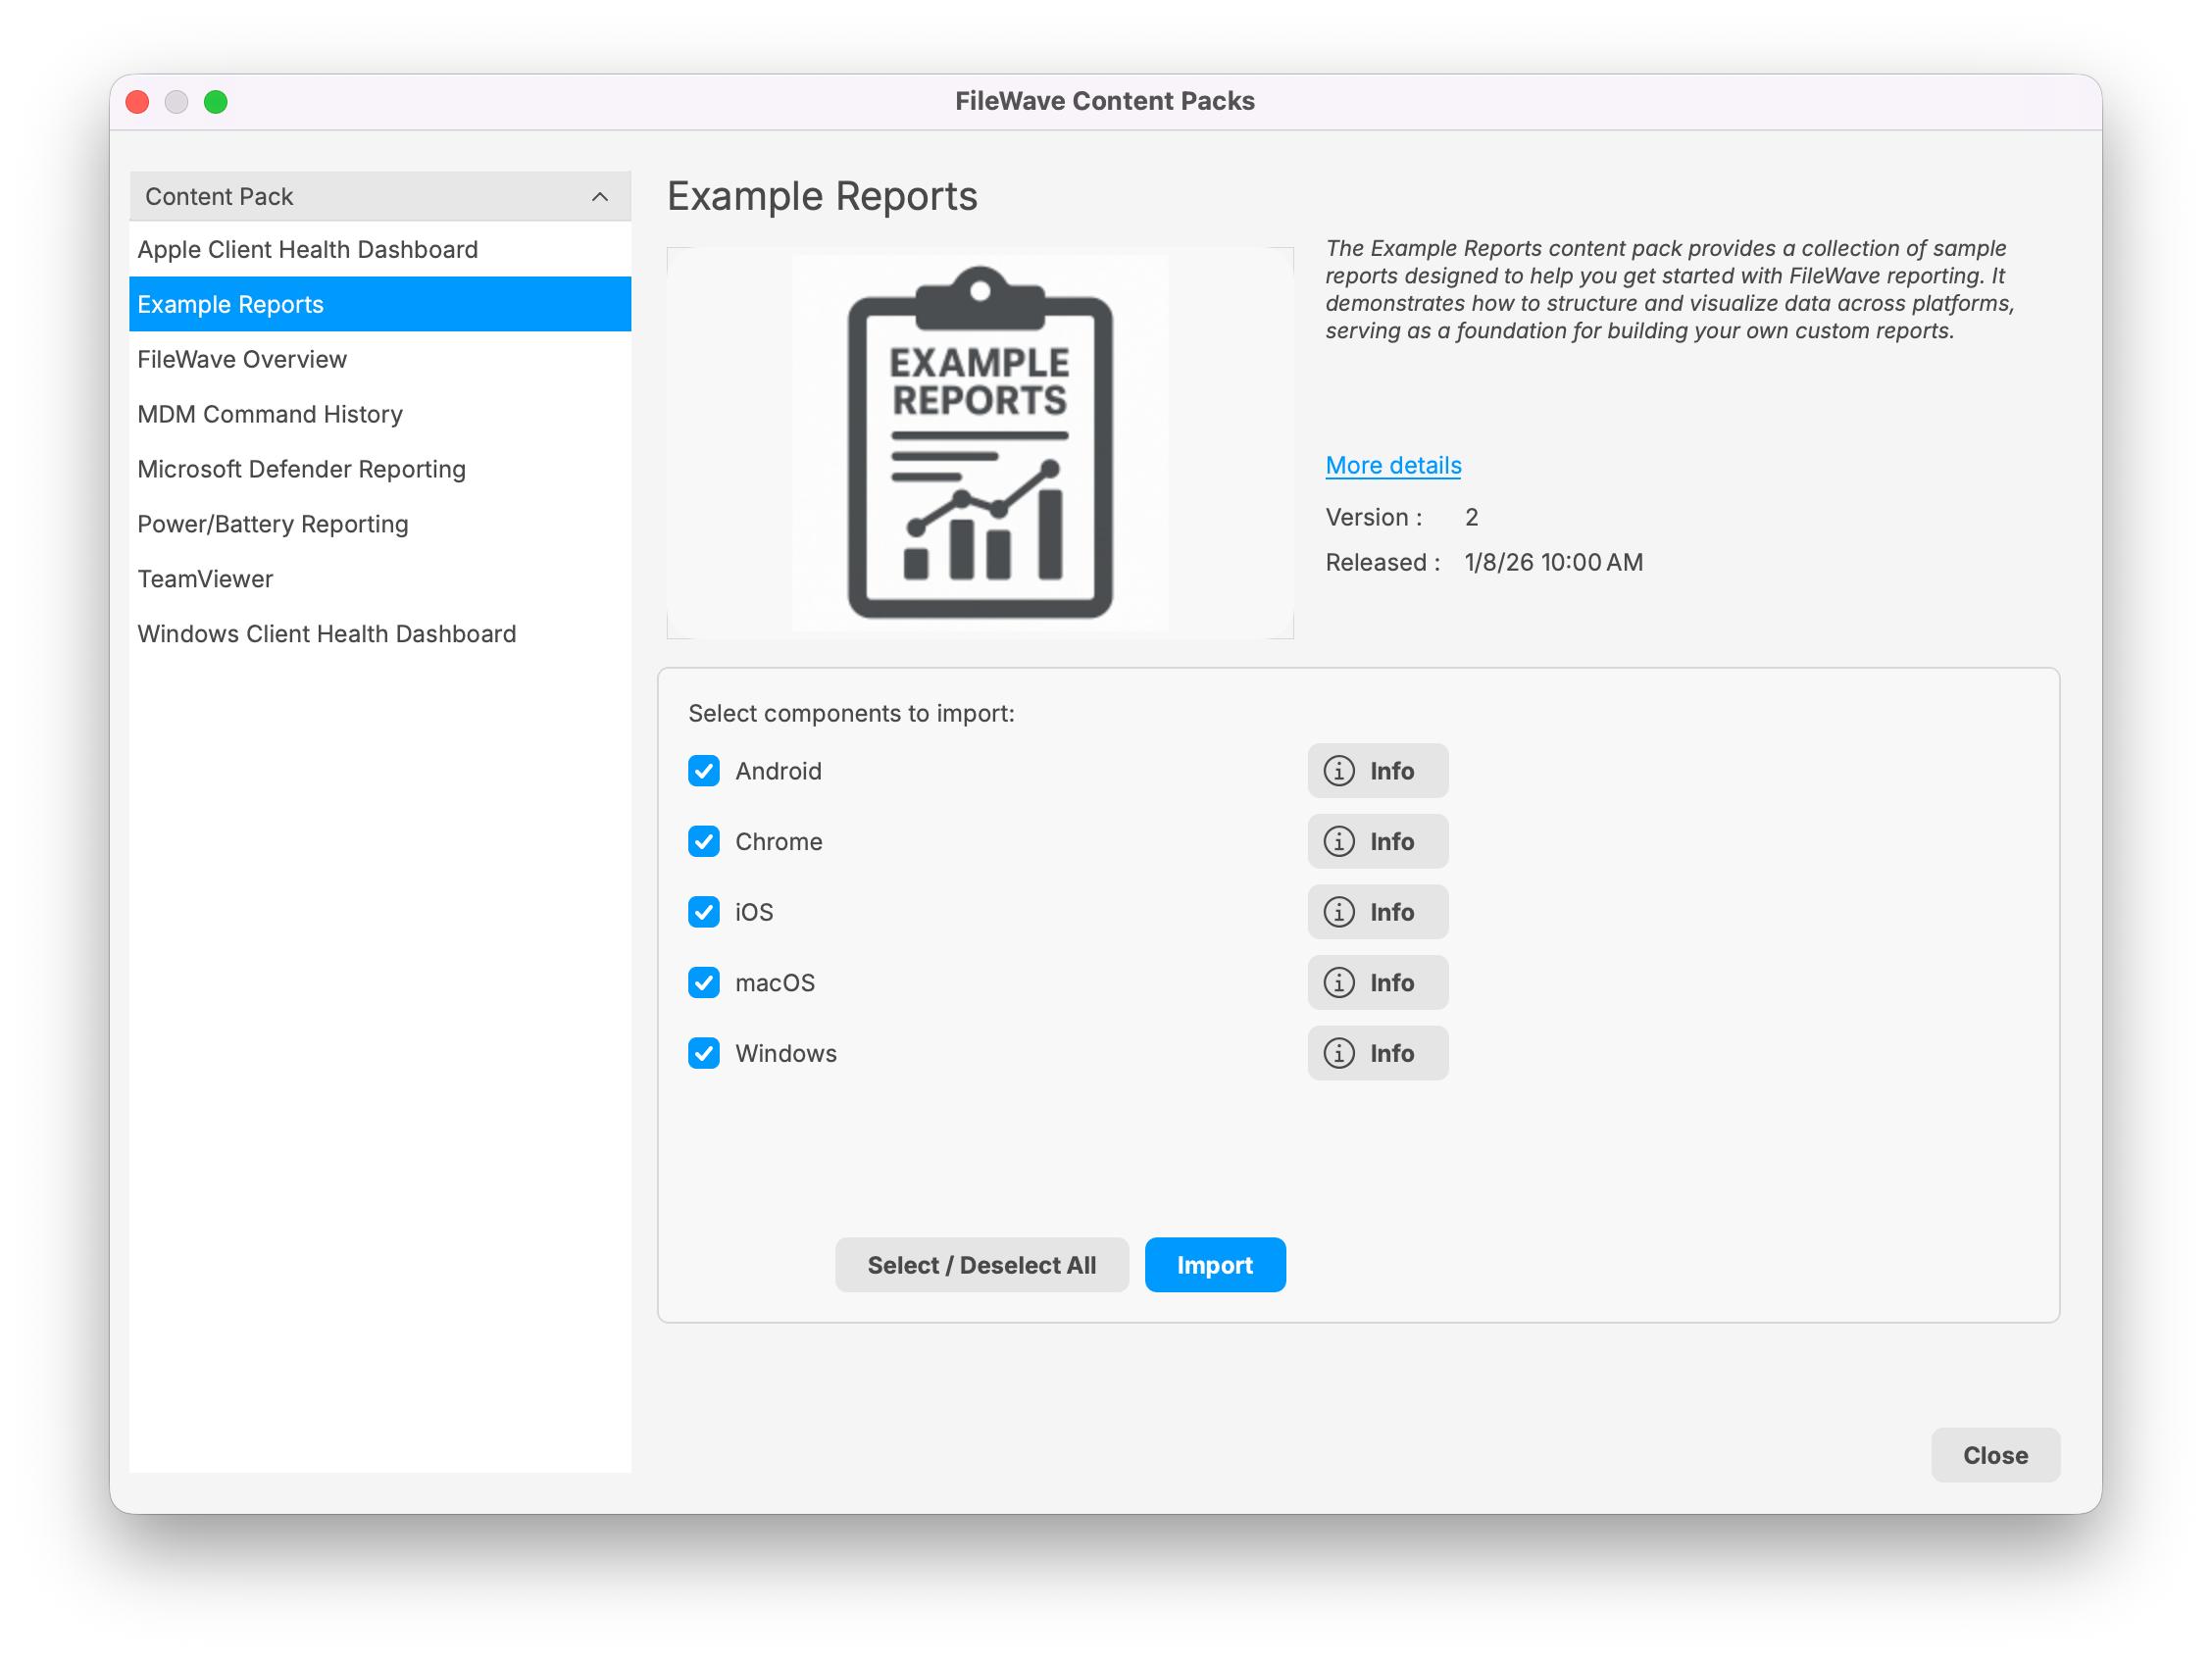This screenshot has width=2212, height=1659.
Task: Toggle the macOS component checkbox
Action: pyautogui.click(x=704, y=983)
